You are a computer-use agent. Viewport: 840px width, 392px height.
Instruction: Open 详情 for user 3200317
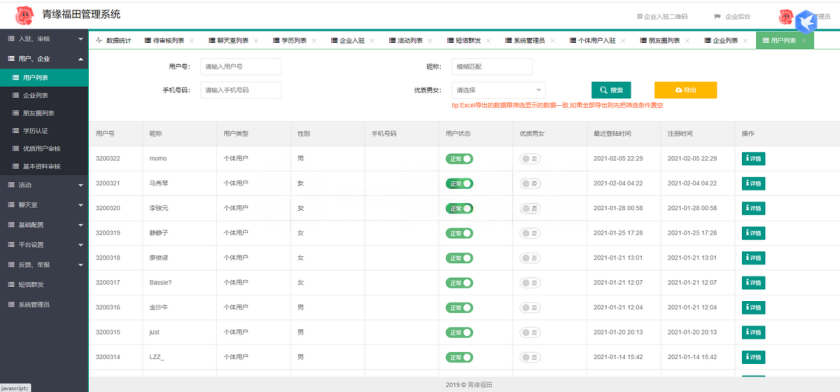pyautogui.click(x=753, y=283)
